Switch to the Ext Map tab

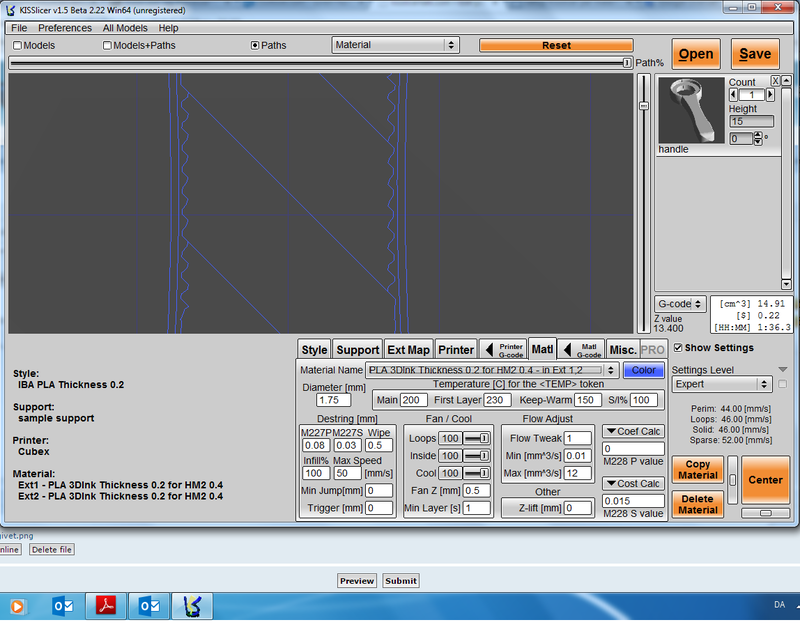[x=409, y=350]
